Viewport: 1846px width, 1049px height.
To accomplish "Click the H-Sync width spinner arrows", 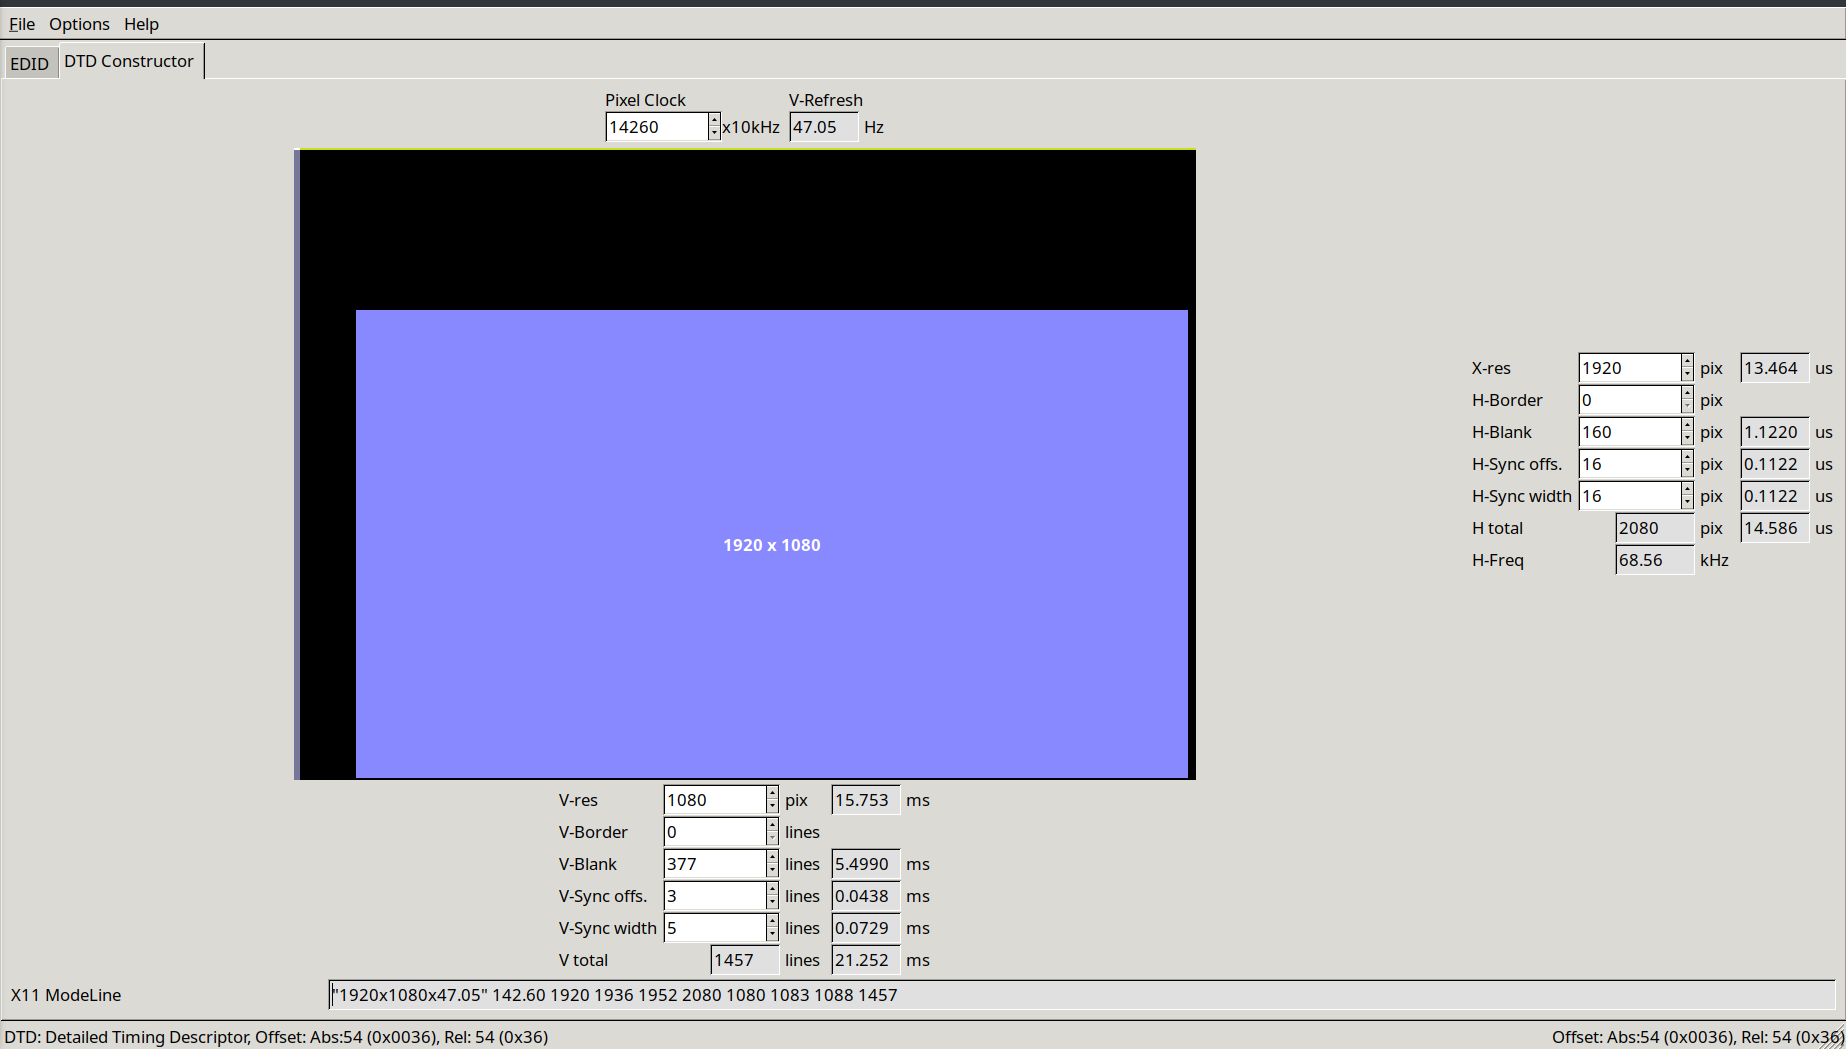I will click(x=1688, y=496).
